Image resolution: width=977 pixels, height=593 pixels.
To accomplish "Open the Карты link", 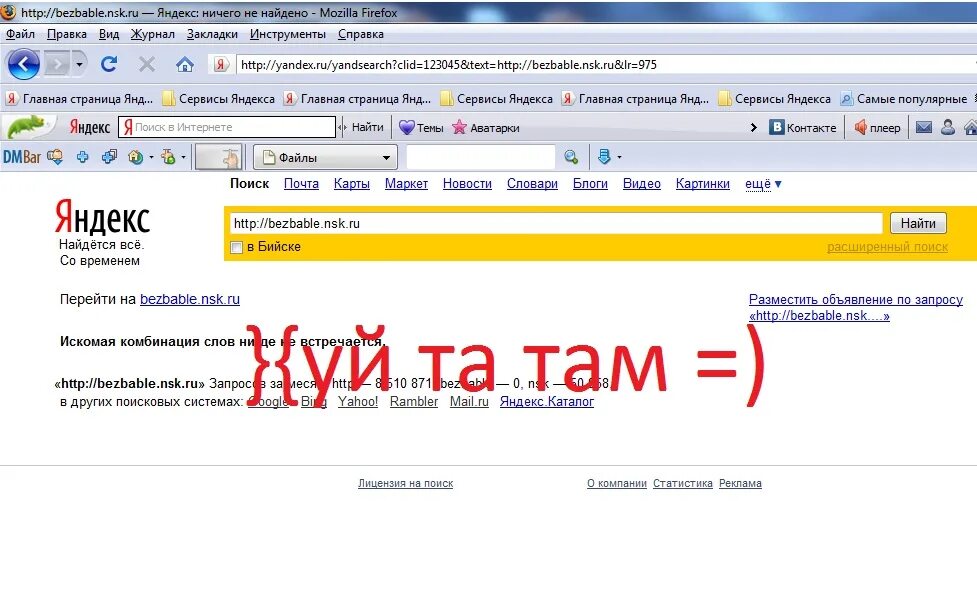I will click(351, 184).
